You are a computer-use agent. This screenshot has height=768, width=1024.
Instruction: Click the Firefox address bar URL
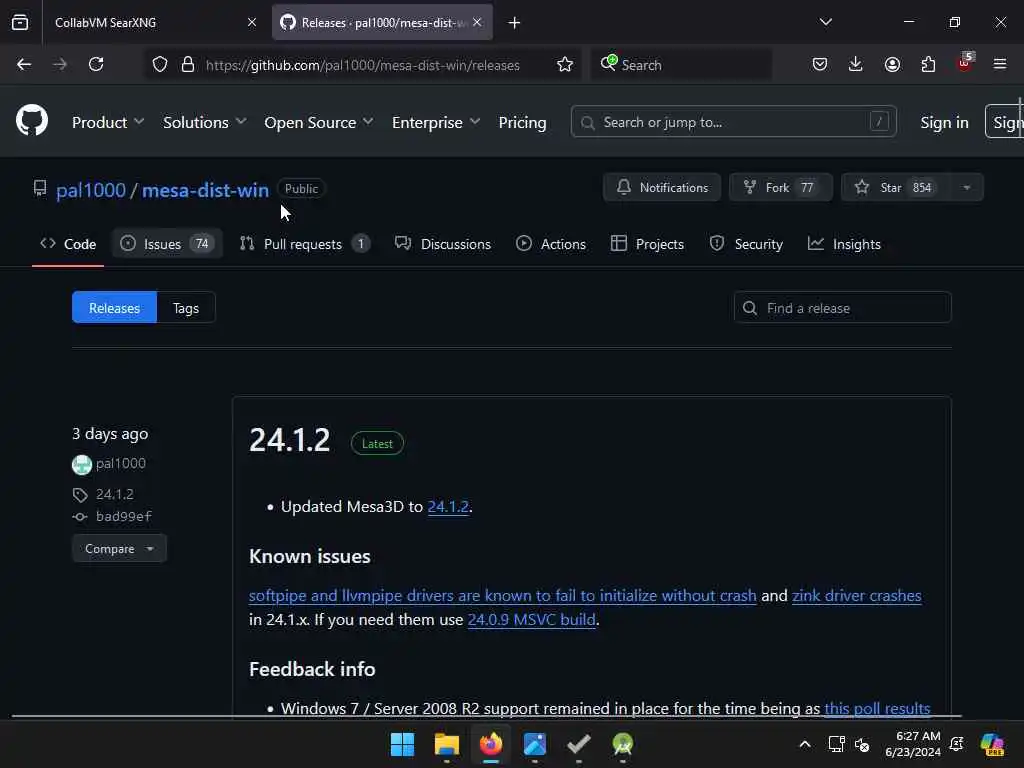click(x=362, y=65)
